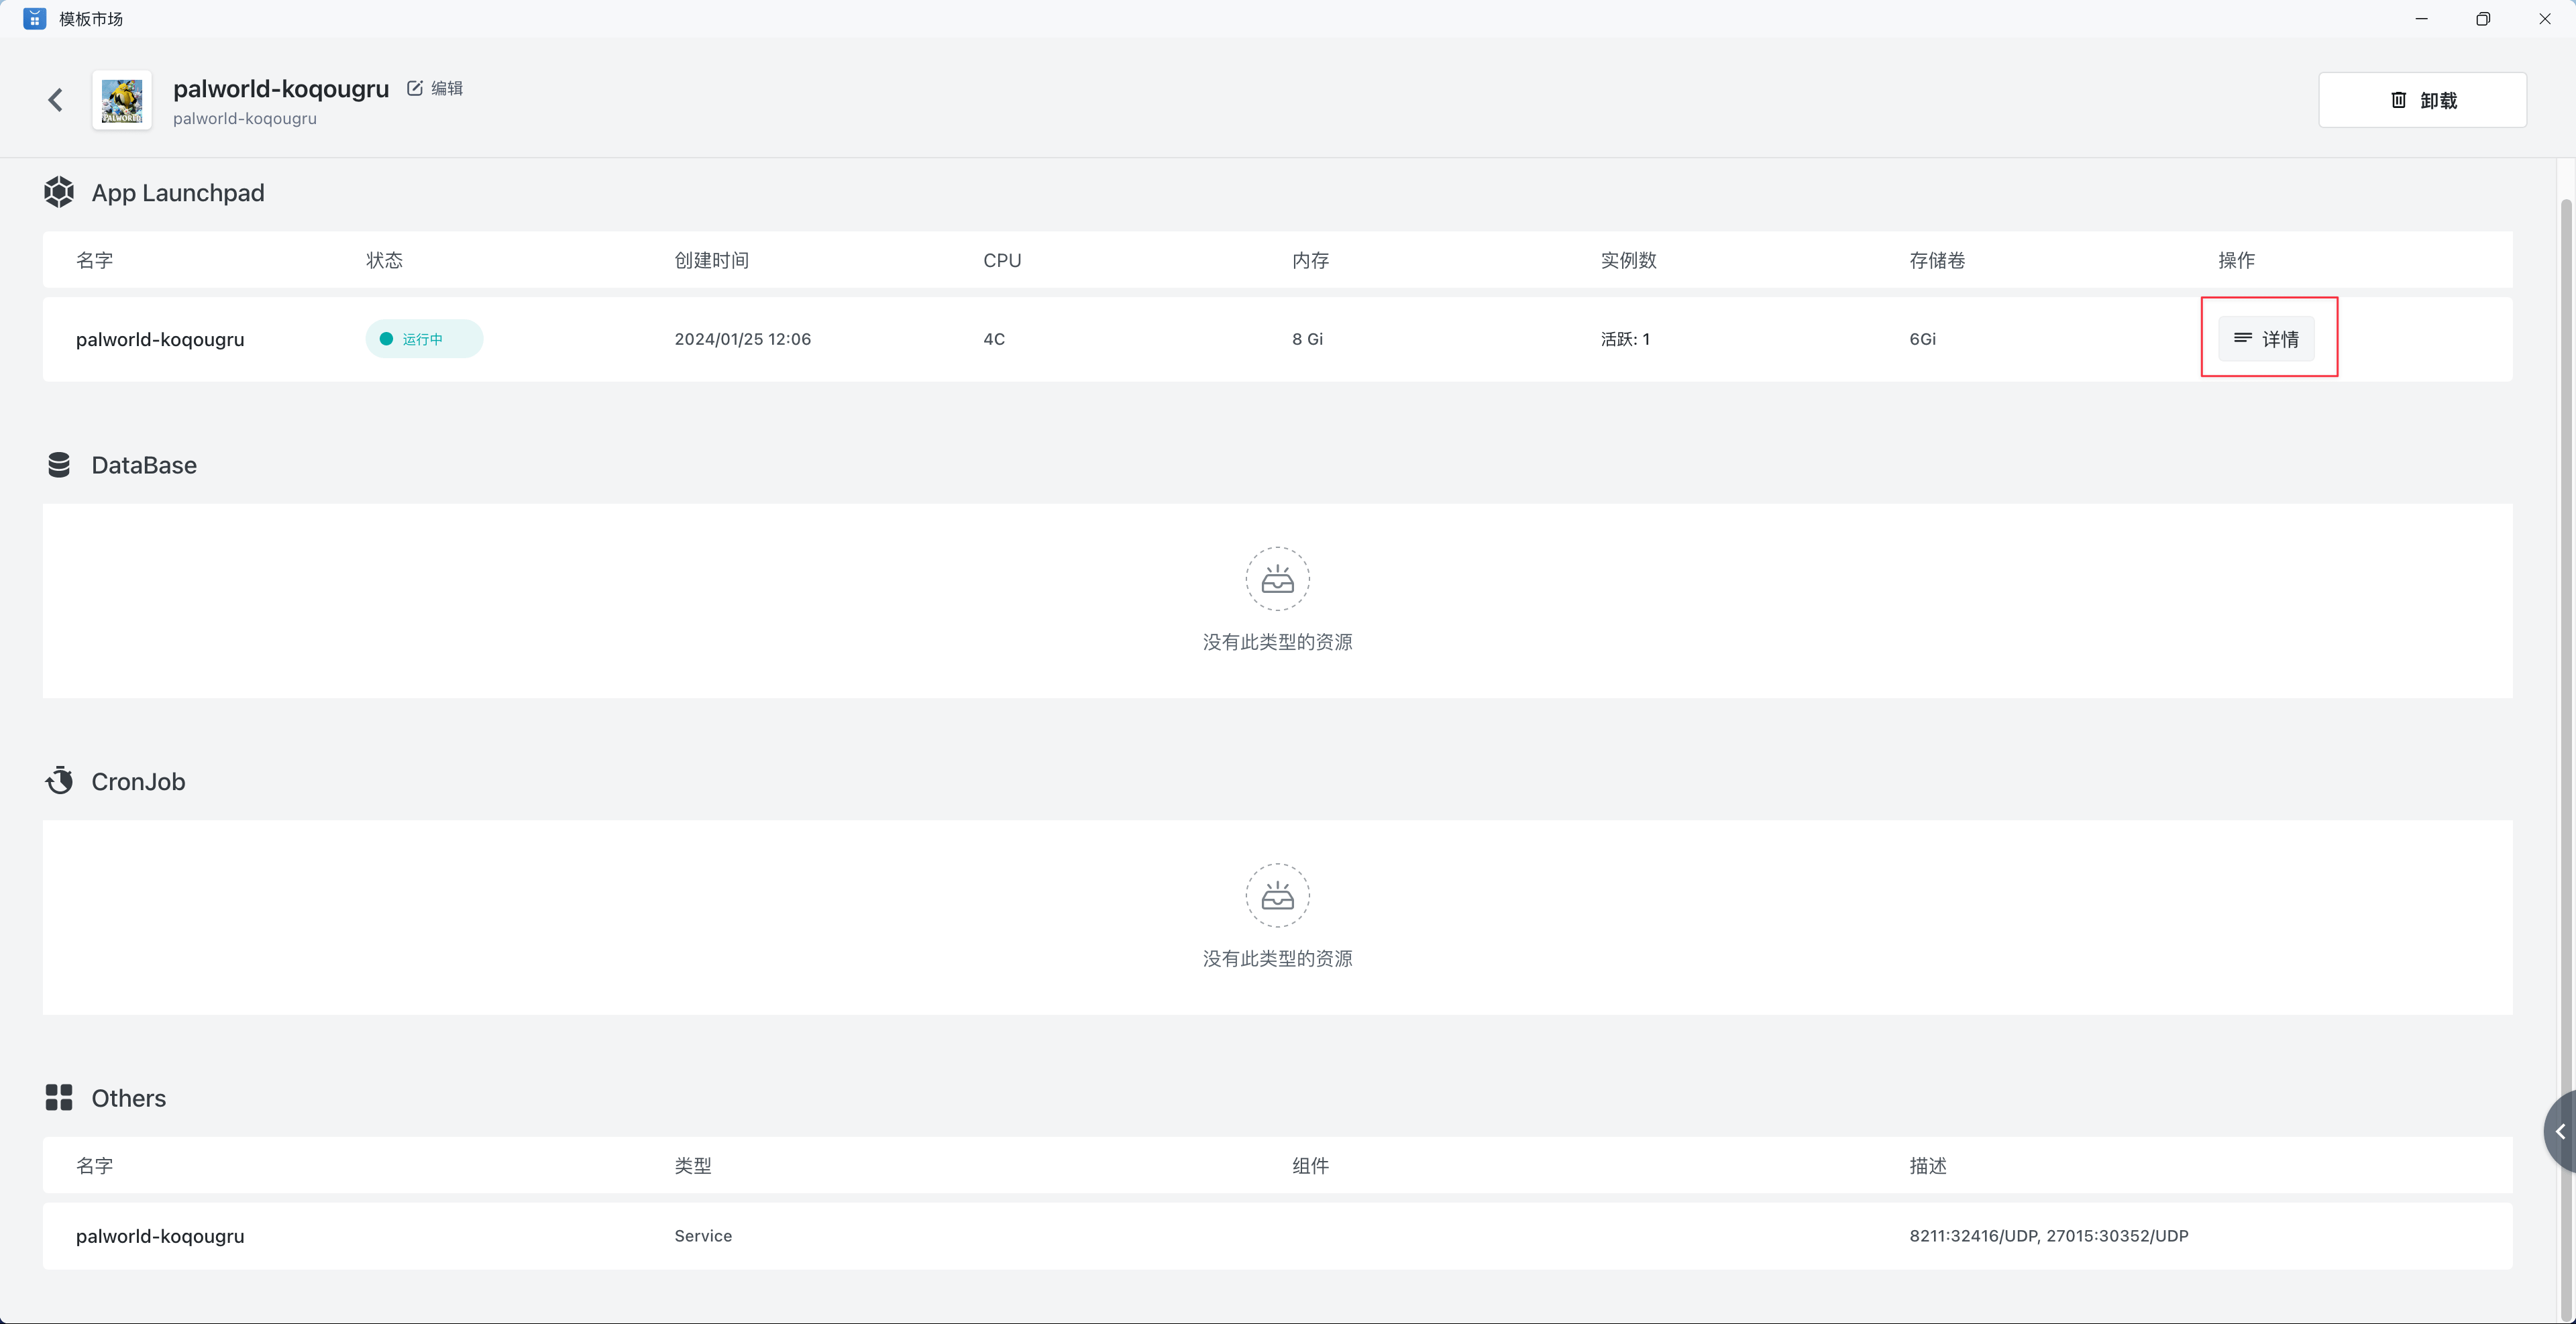Click the DataBase stack icon
Screen dimensions: 2576x1324
59,465
